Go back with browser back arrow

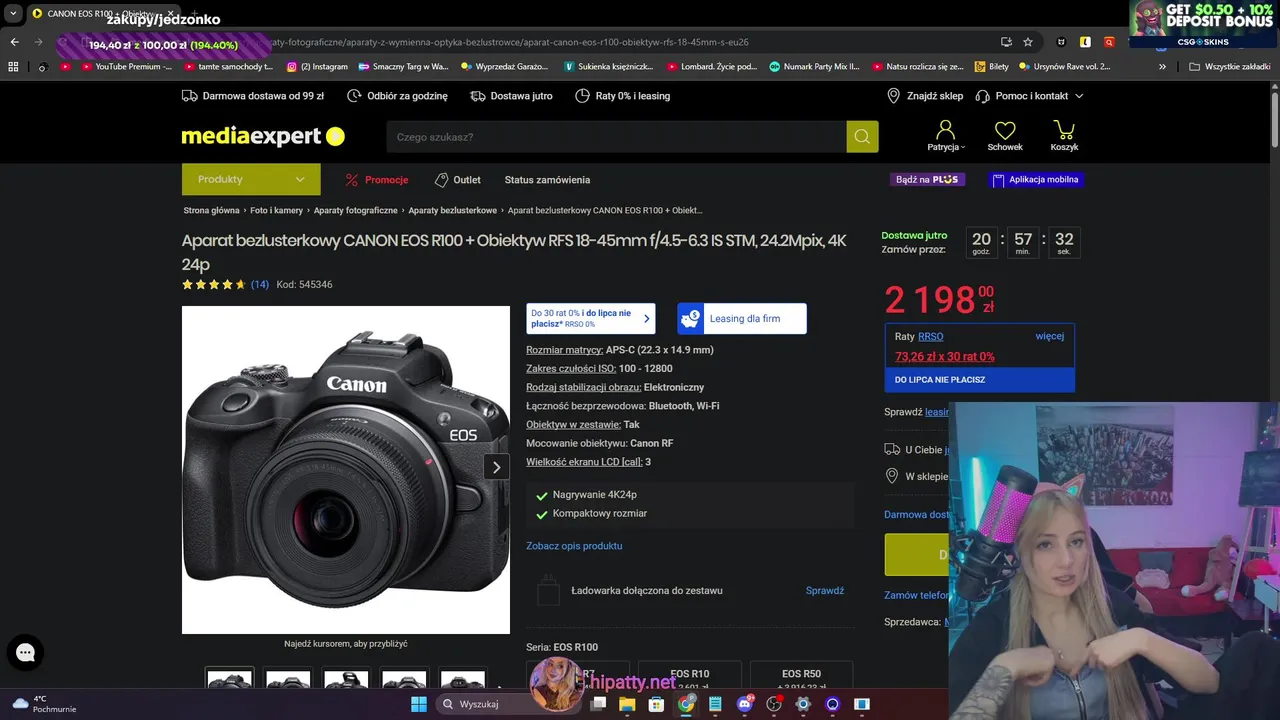pyautogui.click(x=14, y=42)
